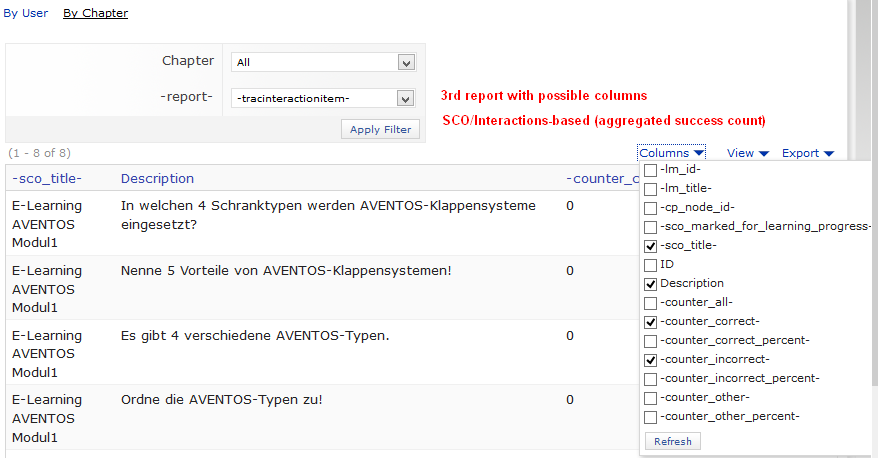Tick the ID column checkbox

point(651,265)
